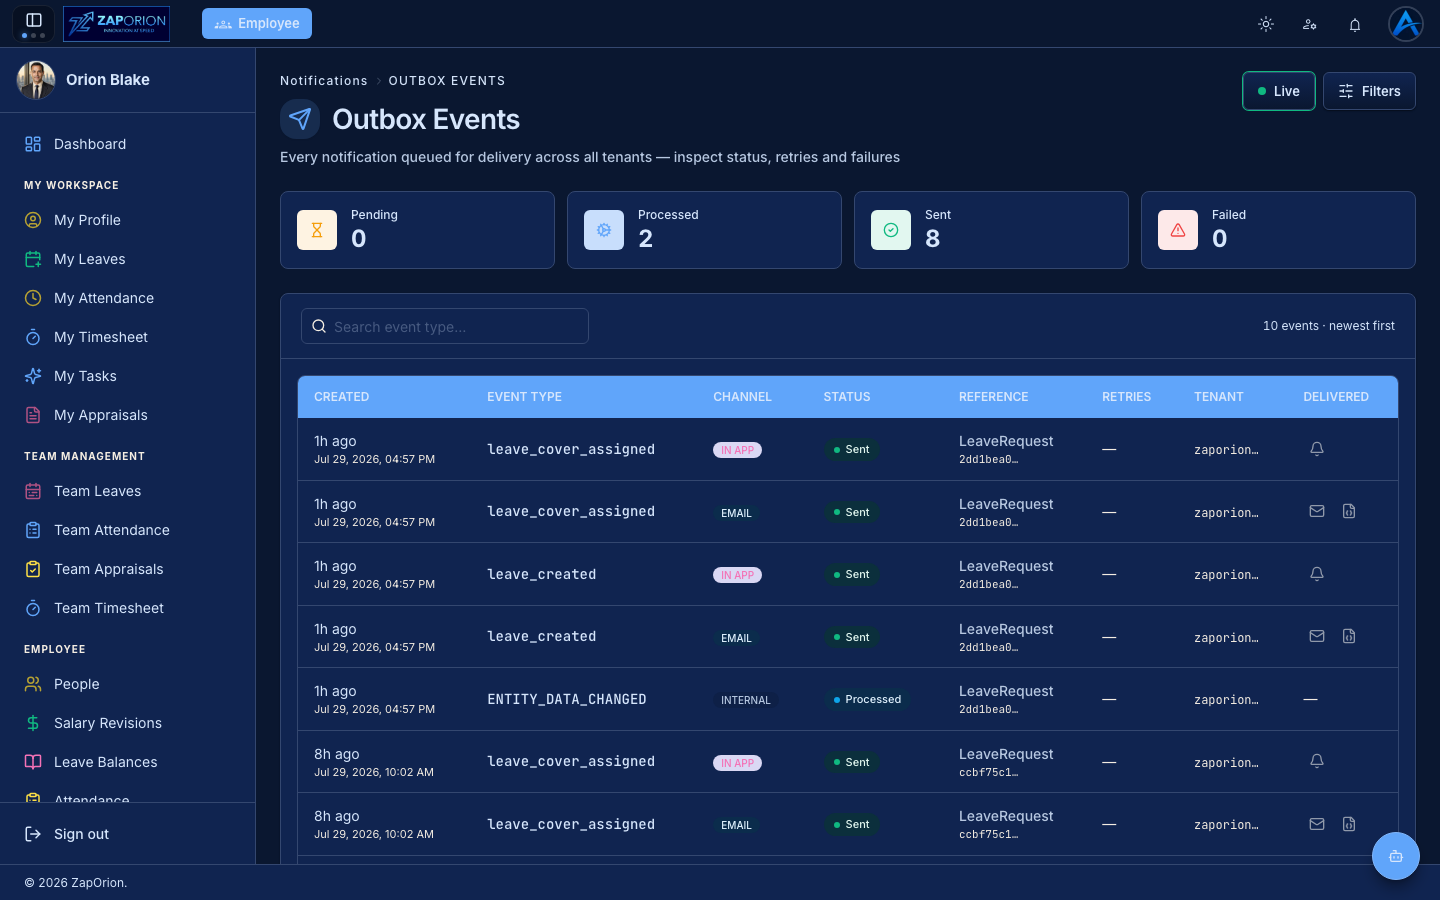The width and height of the screenshot is (1440, 900).
Task: Open the user settings icon in top bar
Action: 1310,24
